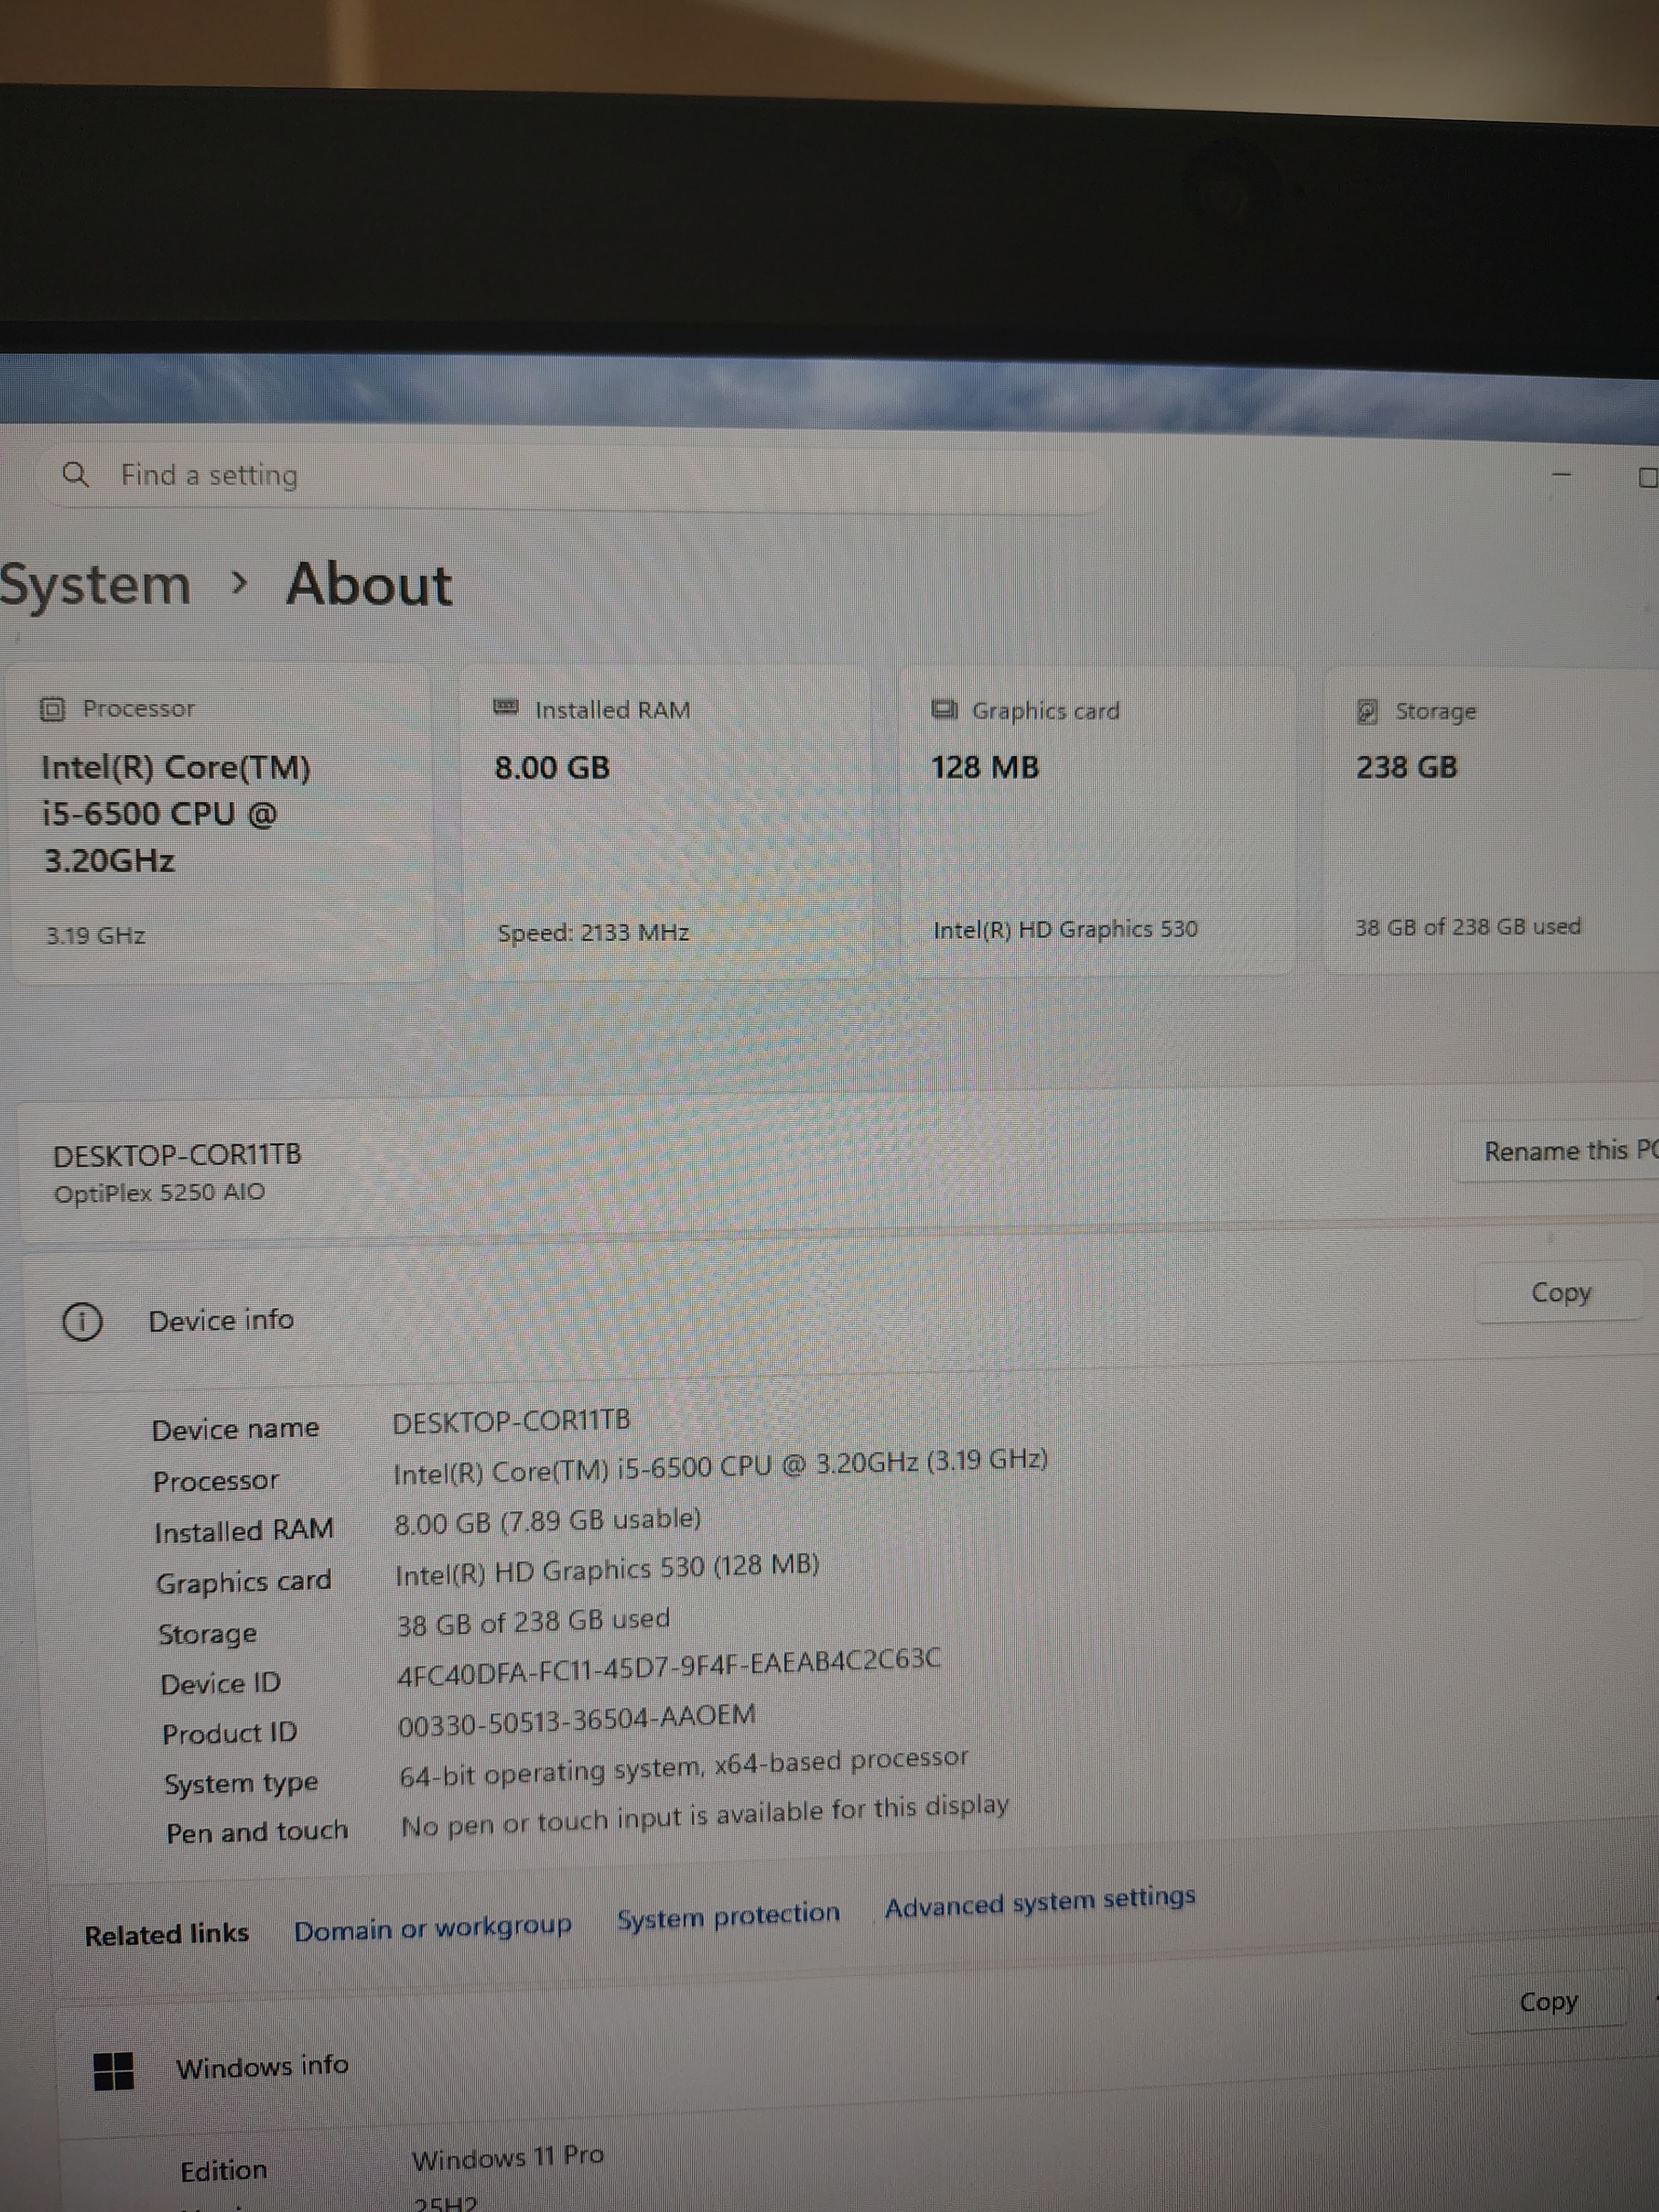This screenshot has height=2212, width=1659.
Task: Click "8.00 GB (7.89 GB usable)" value
Action: click(x=548, y=1522)
